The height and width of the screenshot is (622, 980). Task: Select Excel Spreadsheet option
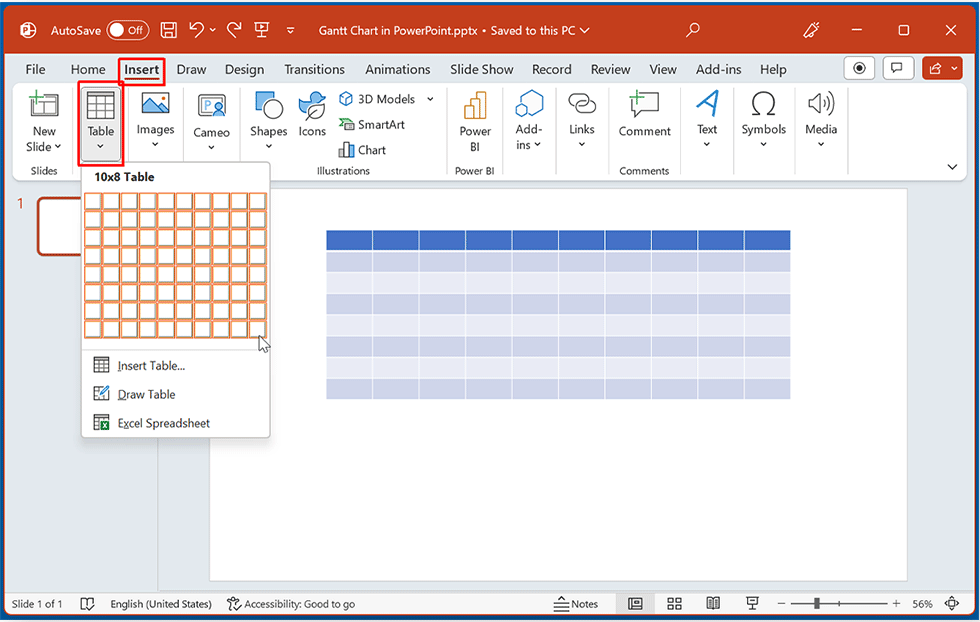tap(163, 423)
